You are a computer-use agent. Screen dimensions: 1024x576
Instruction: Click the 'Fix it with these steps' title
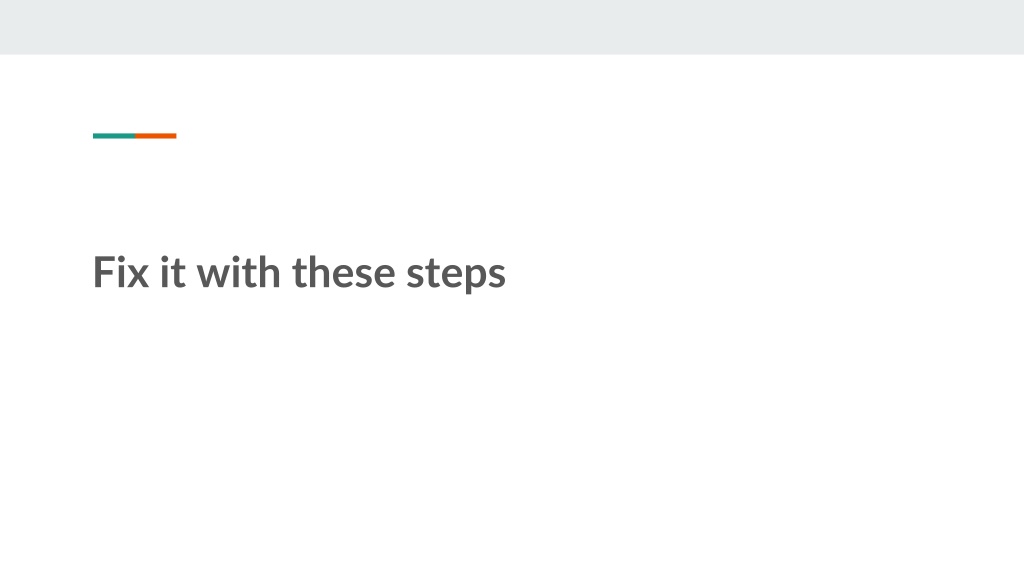click(x=299, y=272)
